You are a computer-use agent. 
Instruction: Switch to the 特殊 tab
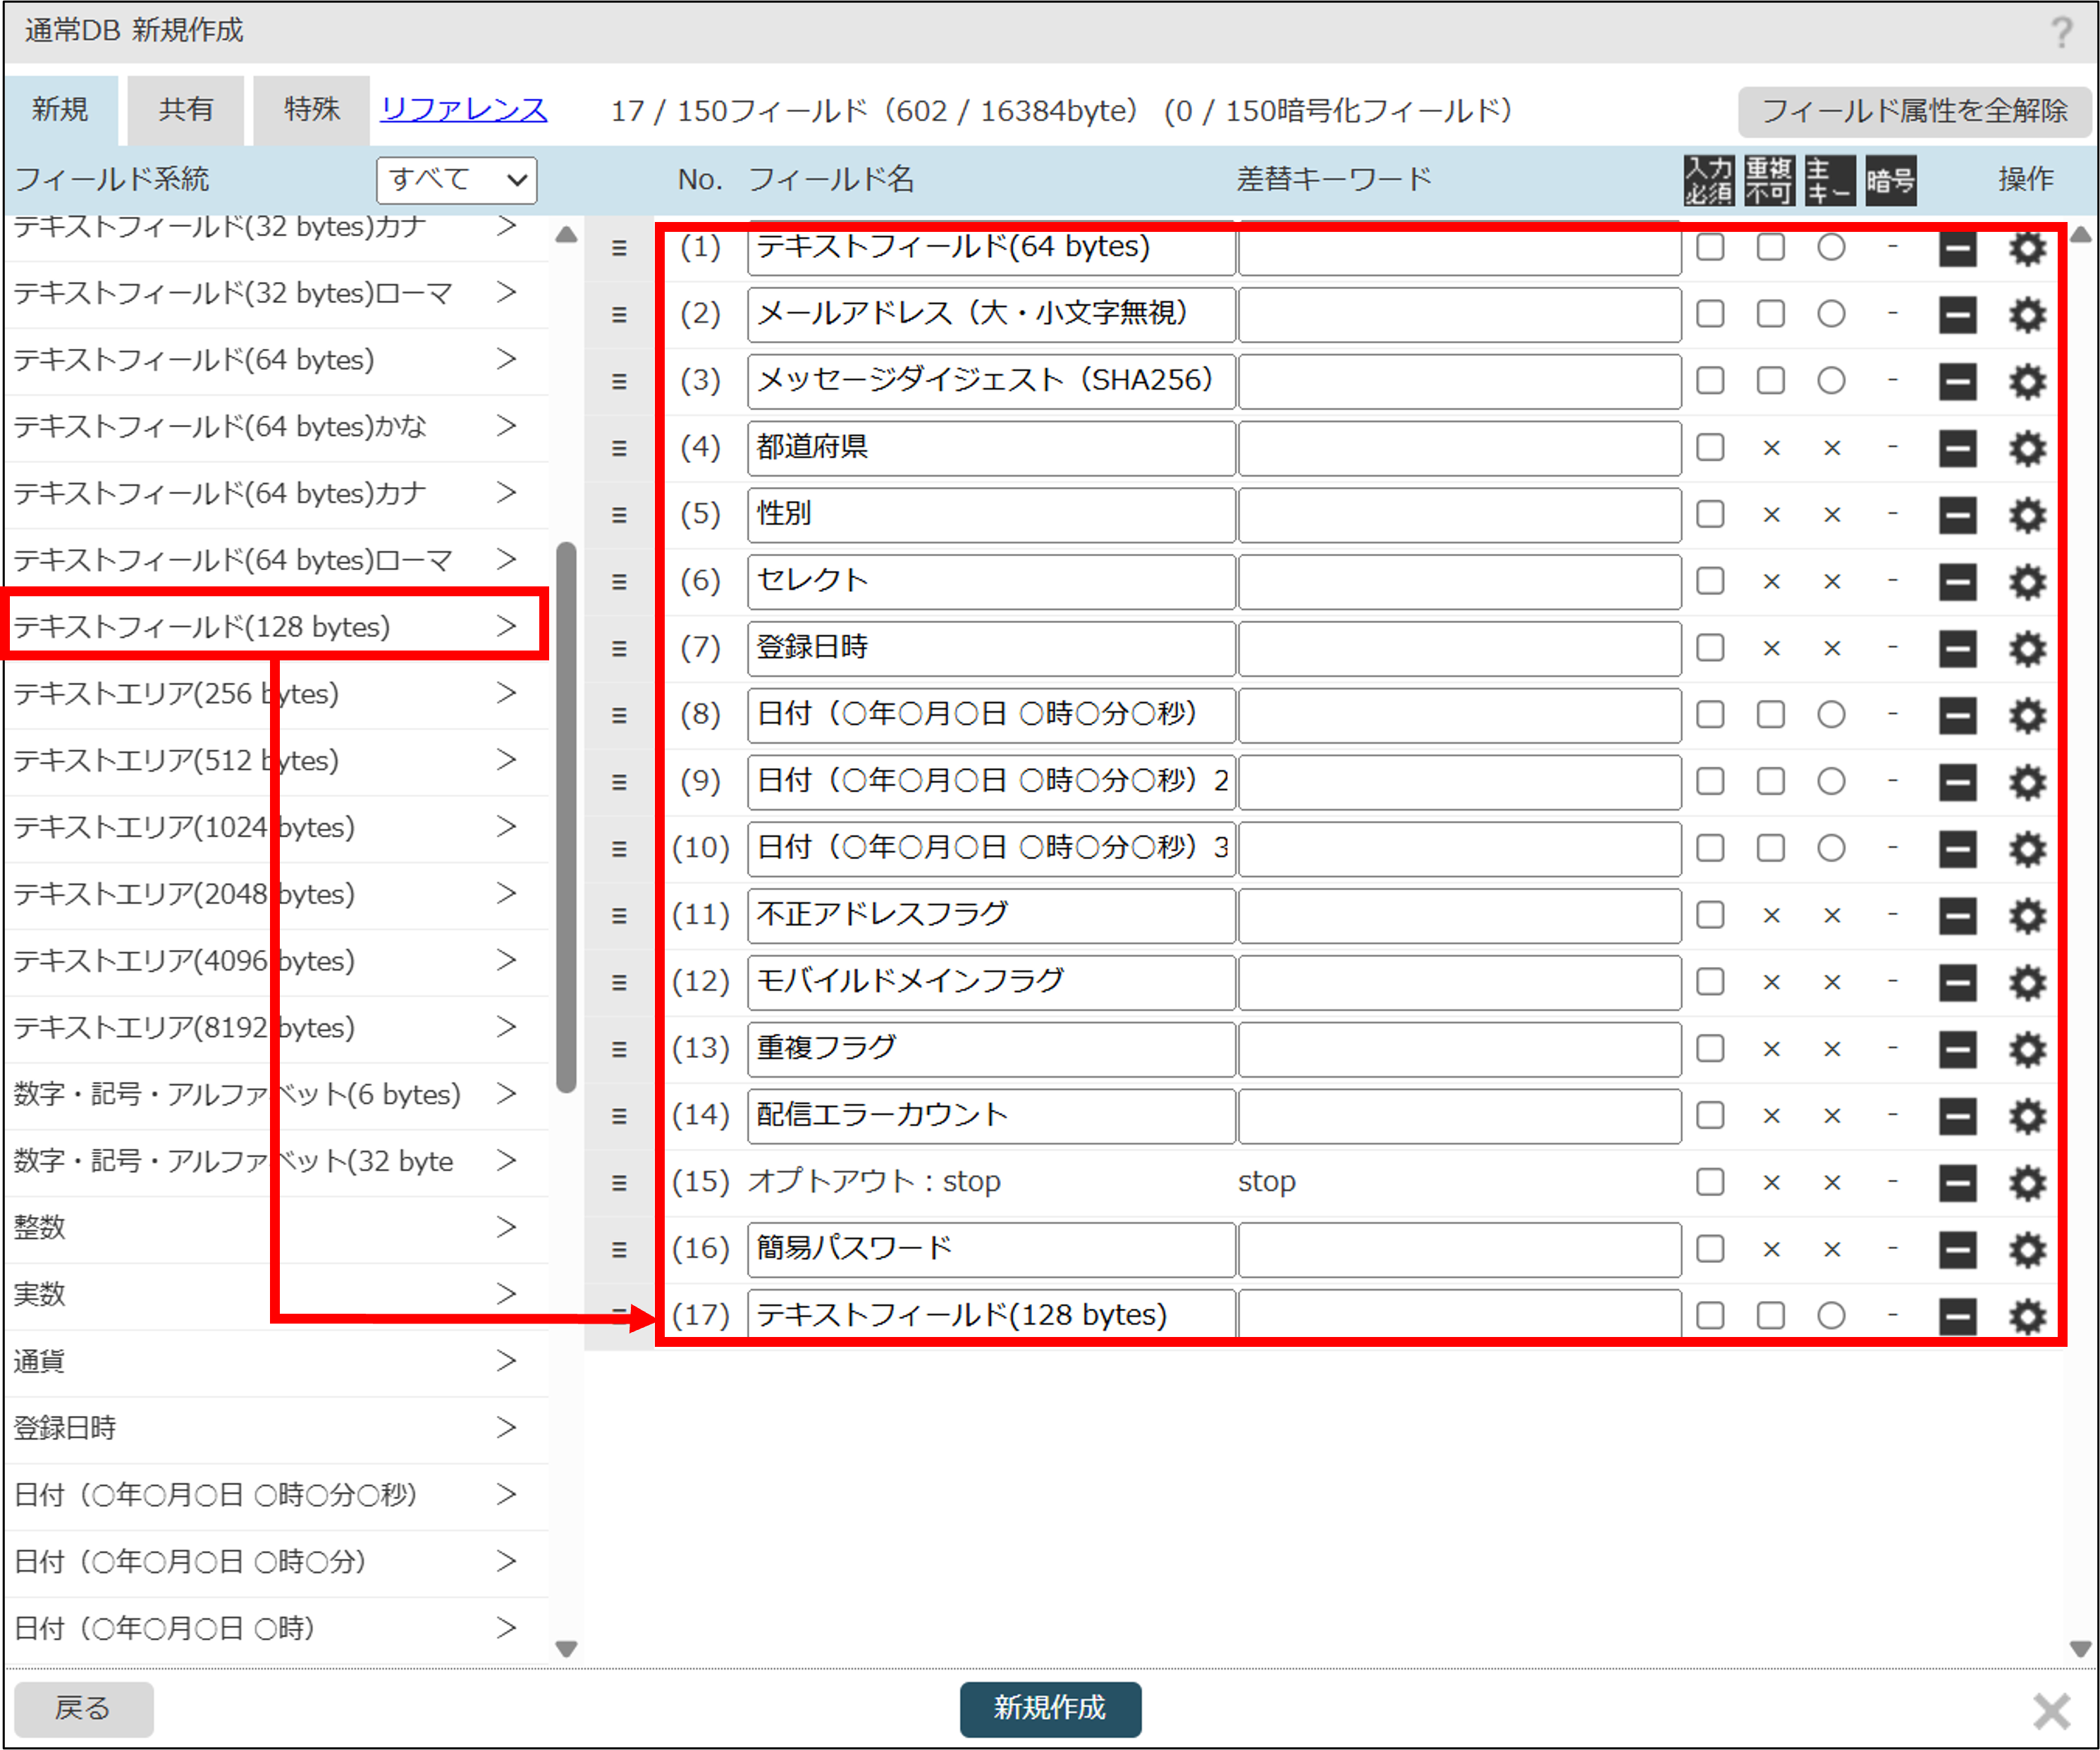311,109
